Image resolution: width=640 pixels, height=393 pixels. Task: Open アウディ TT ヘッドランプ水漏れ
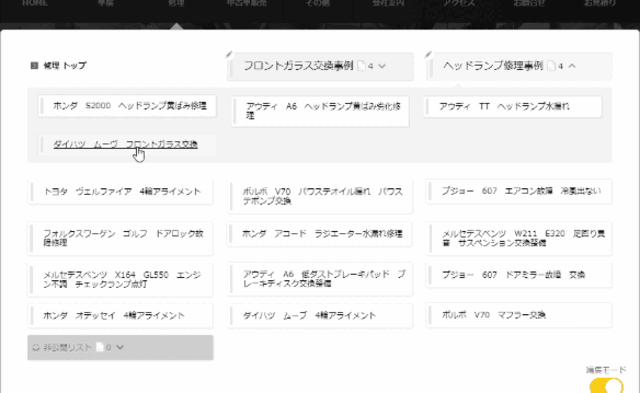(513, 107)
